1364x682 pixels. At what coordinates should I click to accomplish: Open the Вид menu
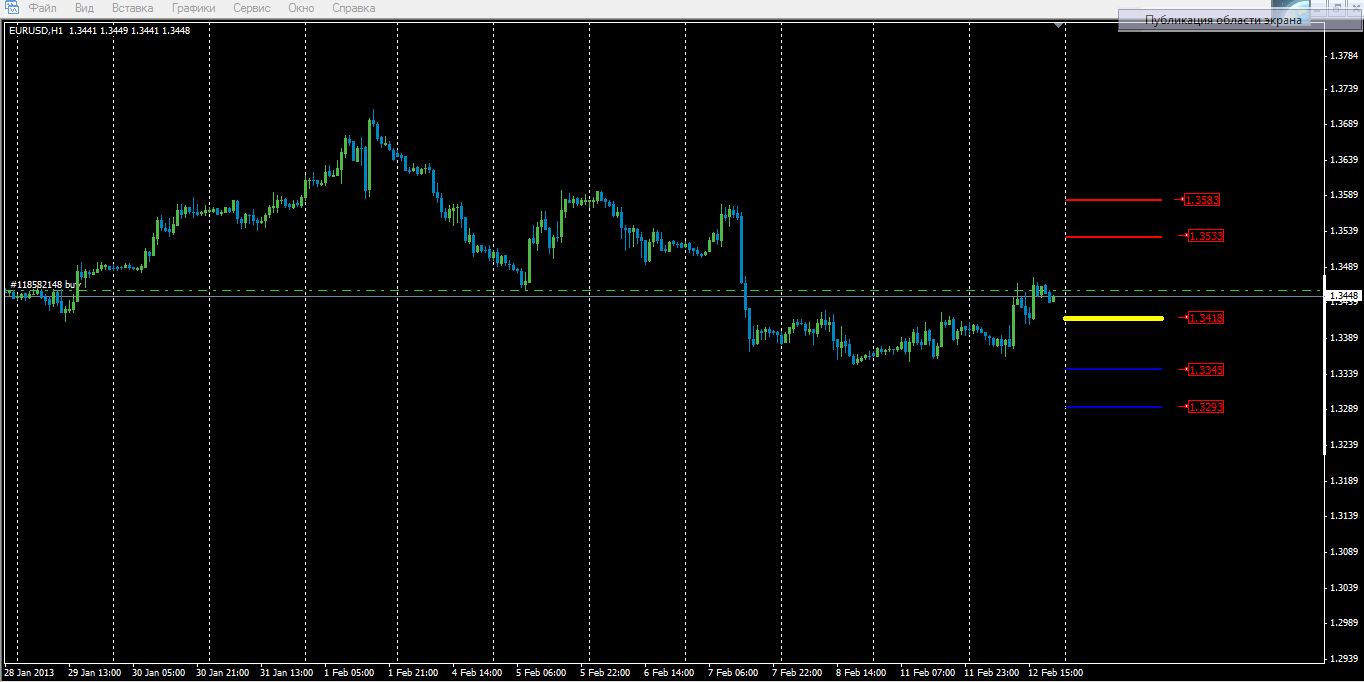84,8
